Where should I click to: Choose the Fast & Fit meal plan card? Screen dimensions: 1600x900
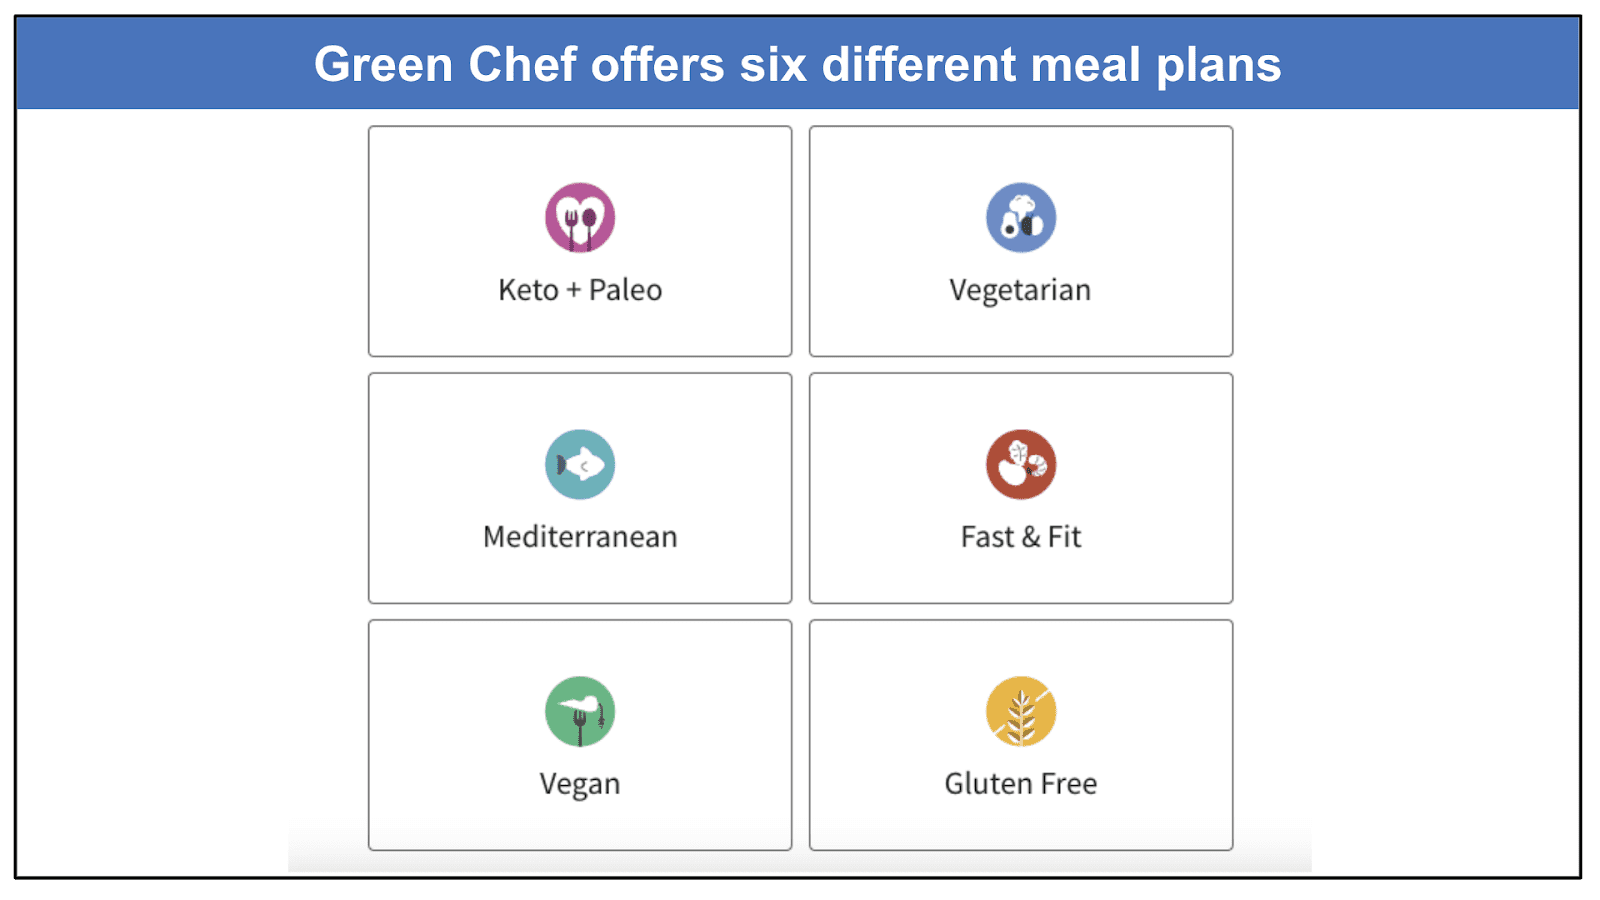[1021, 488]
